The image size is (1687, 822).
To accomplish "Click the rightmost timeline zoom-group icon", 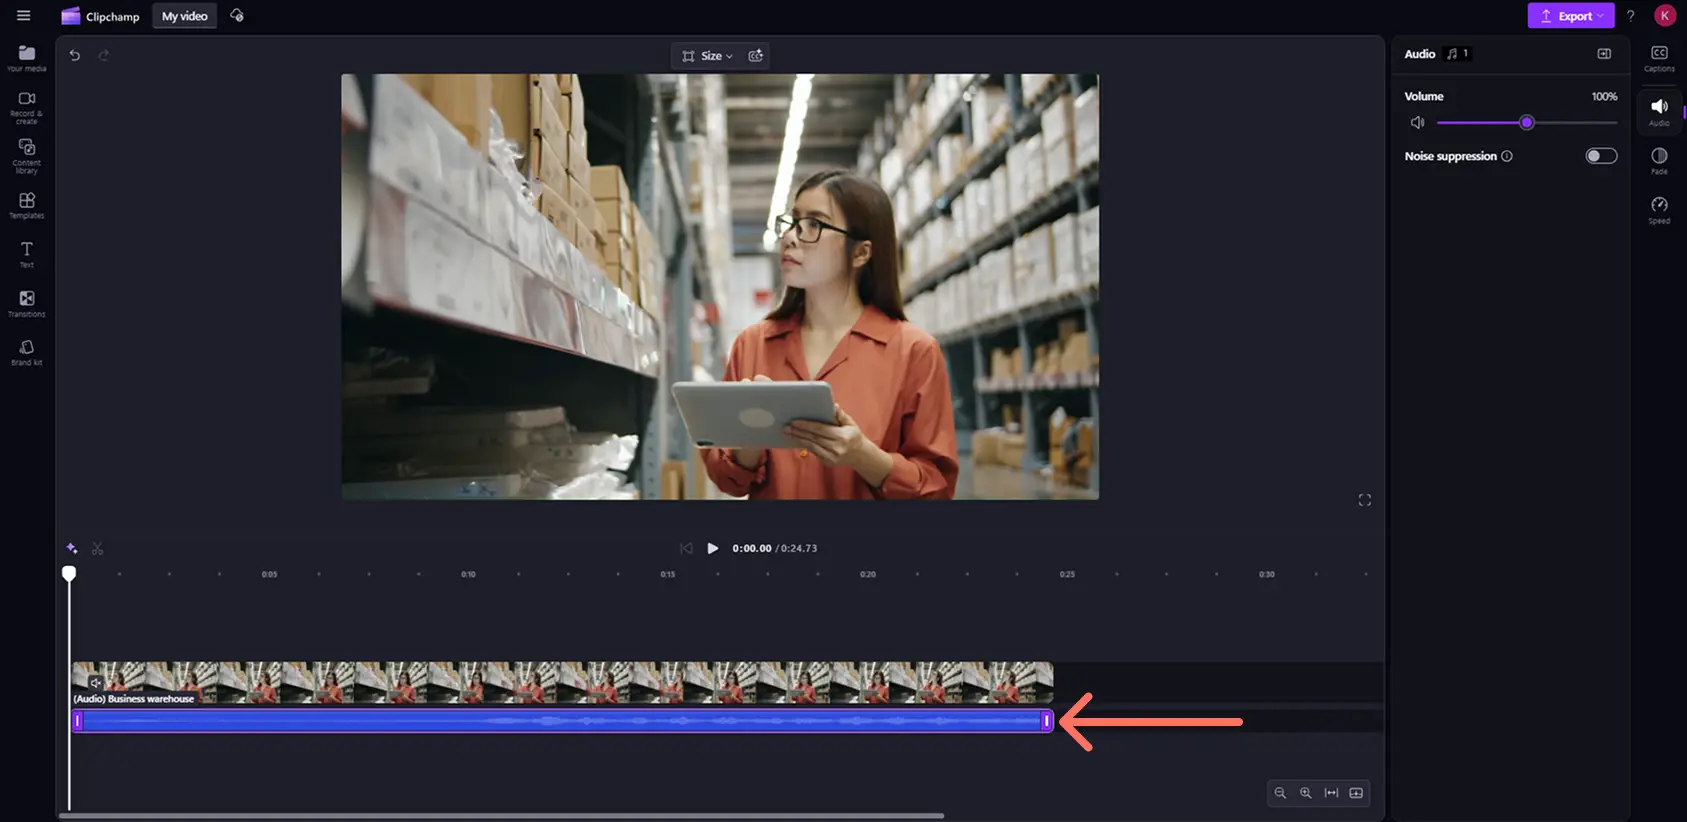I will [1357, 793].
